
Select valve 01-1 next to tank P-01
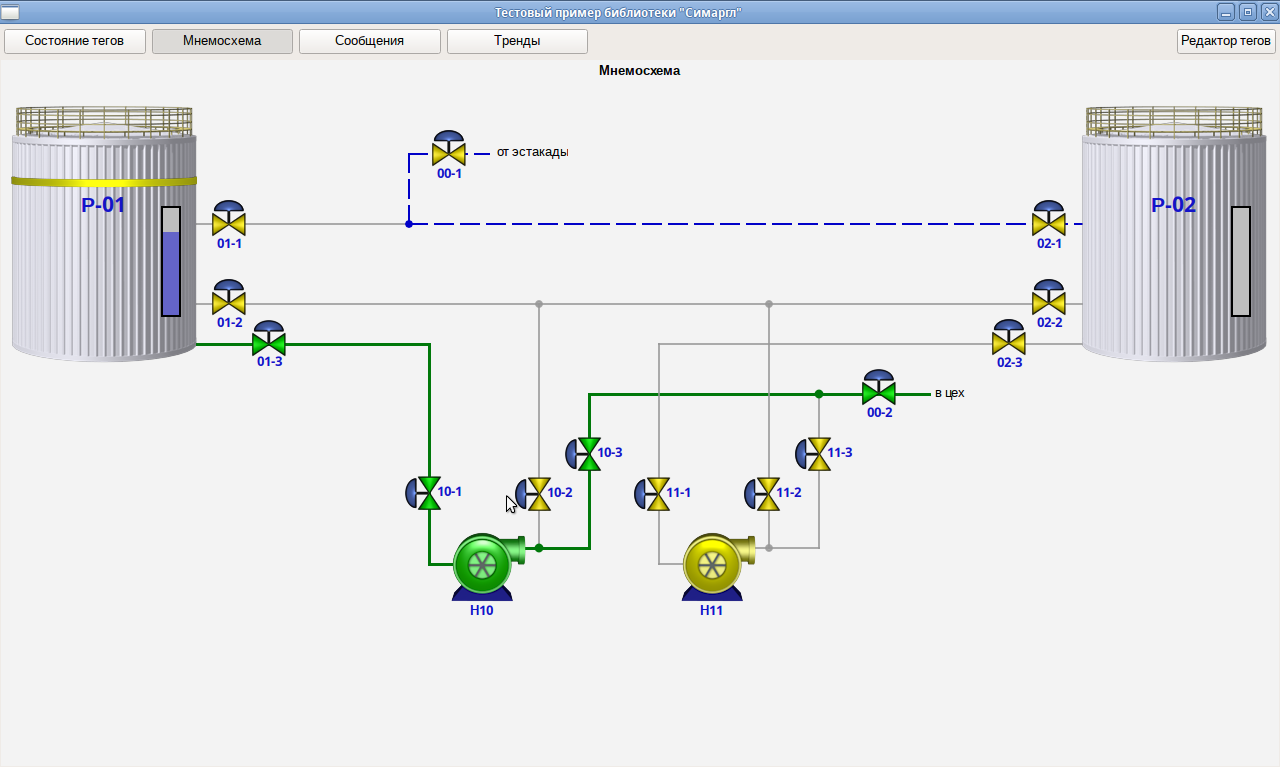tap(229, 218)
